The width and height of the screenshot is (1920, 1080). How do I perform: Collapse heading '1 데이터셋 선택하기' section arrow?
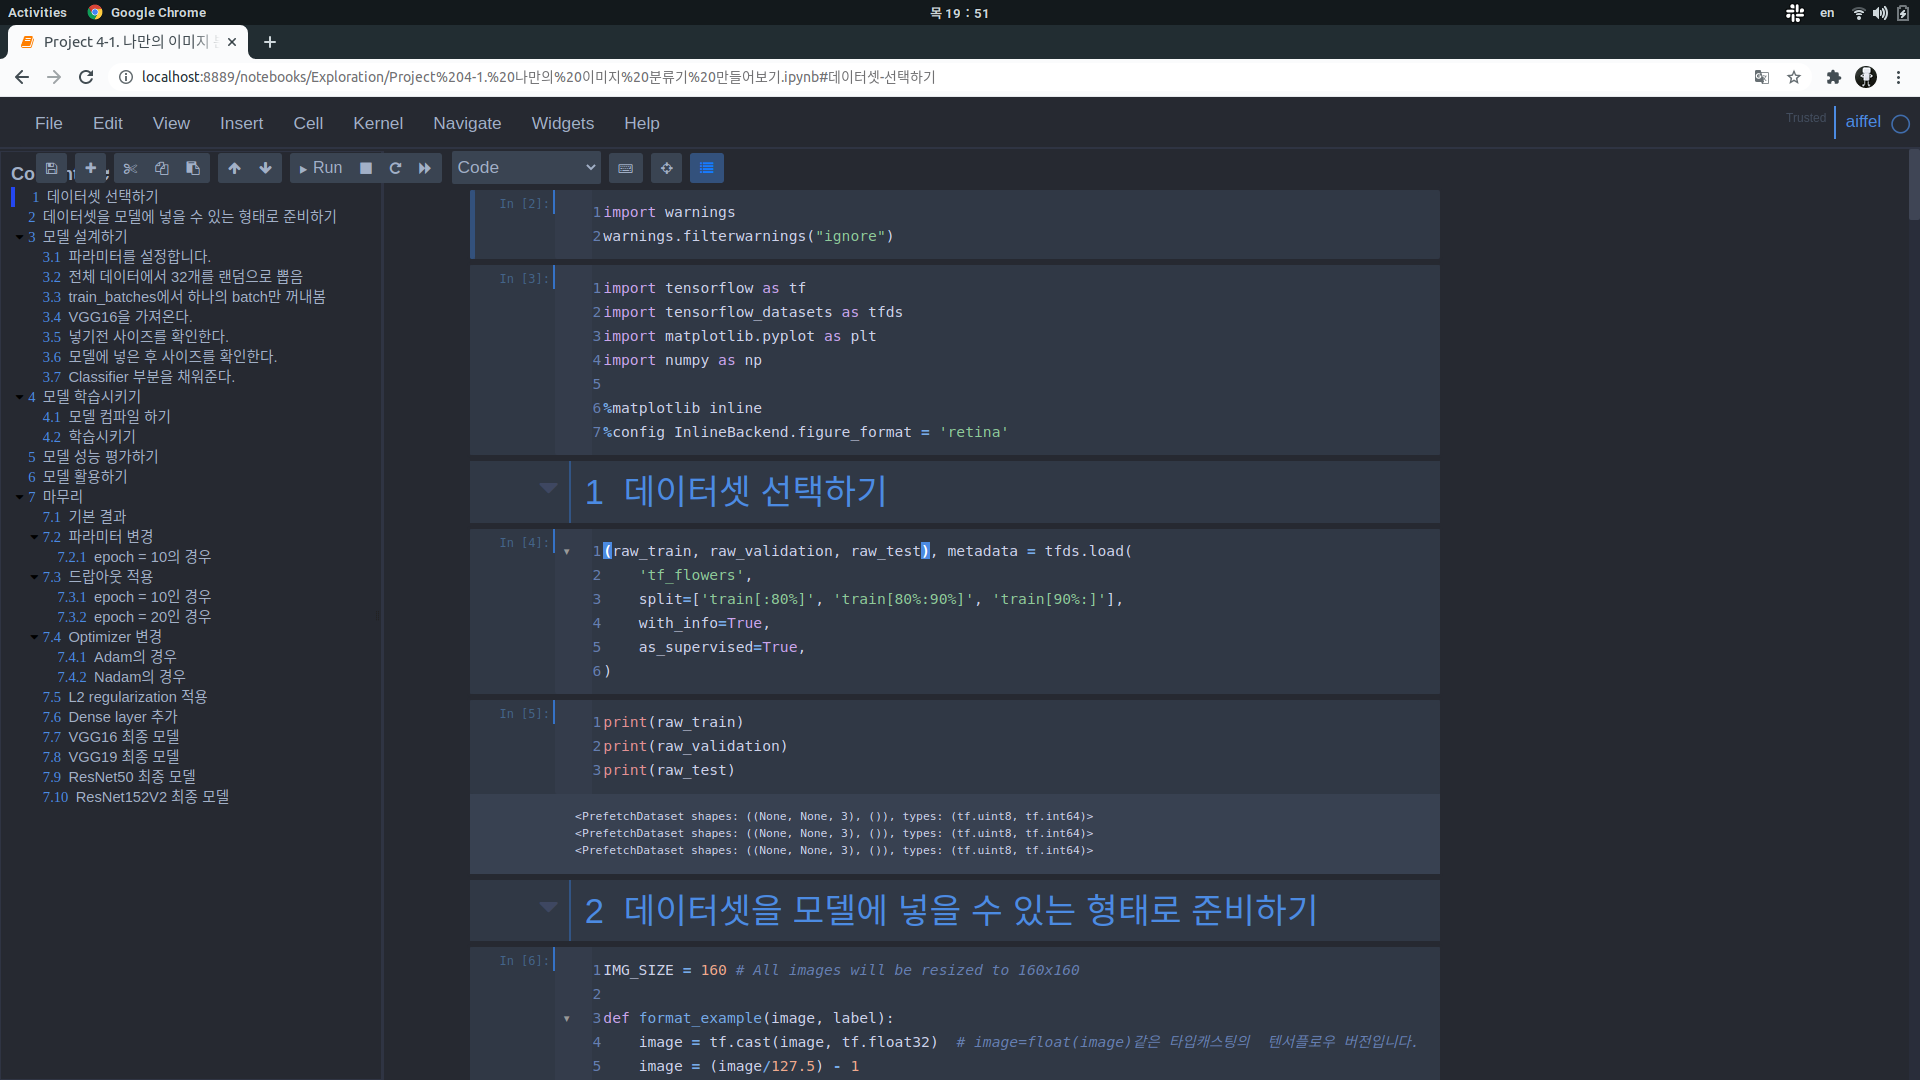[548, 488]
